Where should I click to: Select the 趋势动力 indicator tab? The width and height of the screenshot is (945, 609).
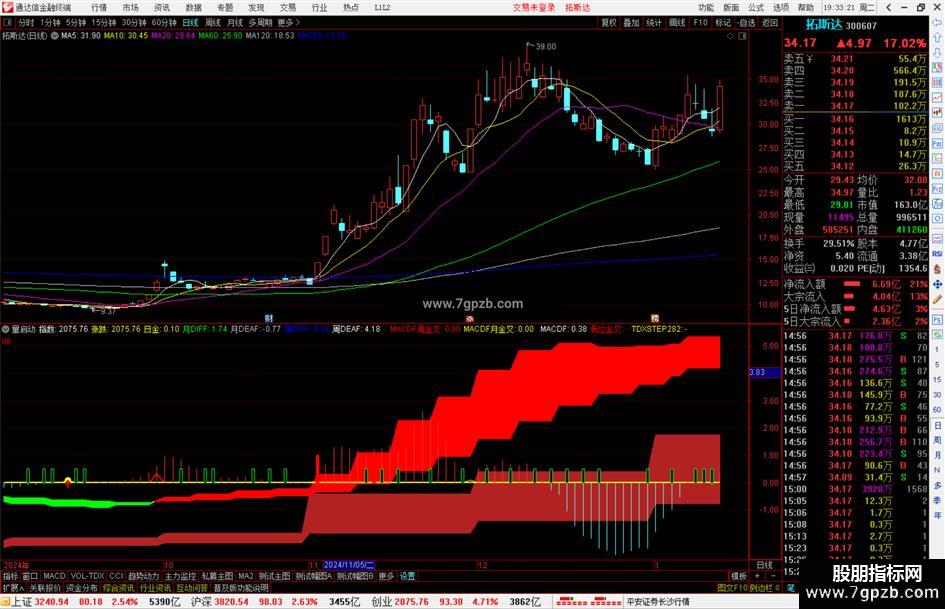pos(143,576)
